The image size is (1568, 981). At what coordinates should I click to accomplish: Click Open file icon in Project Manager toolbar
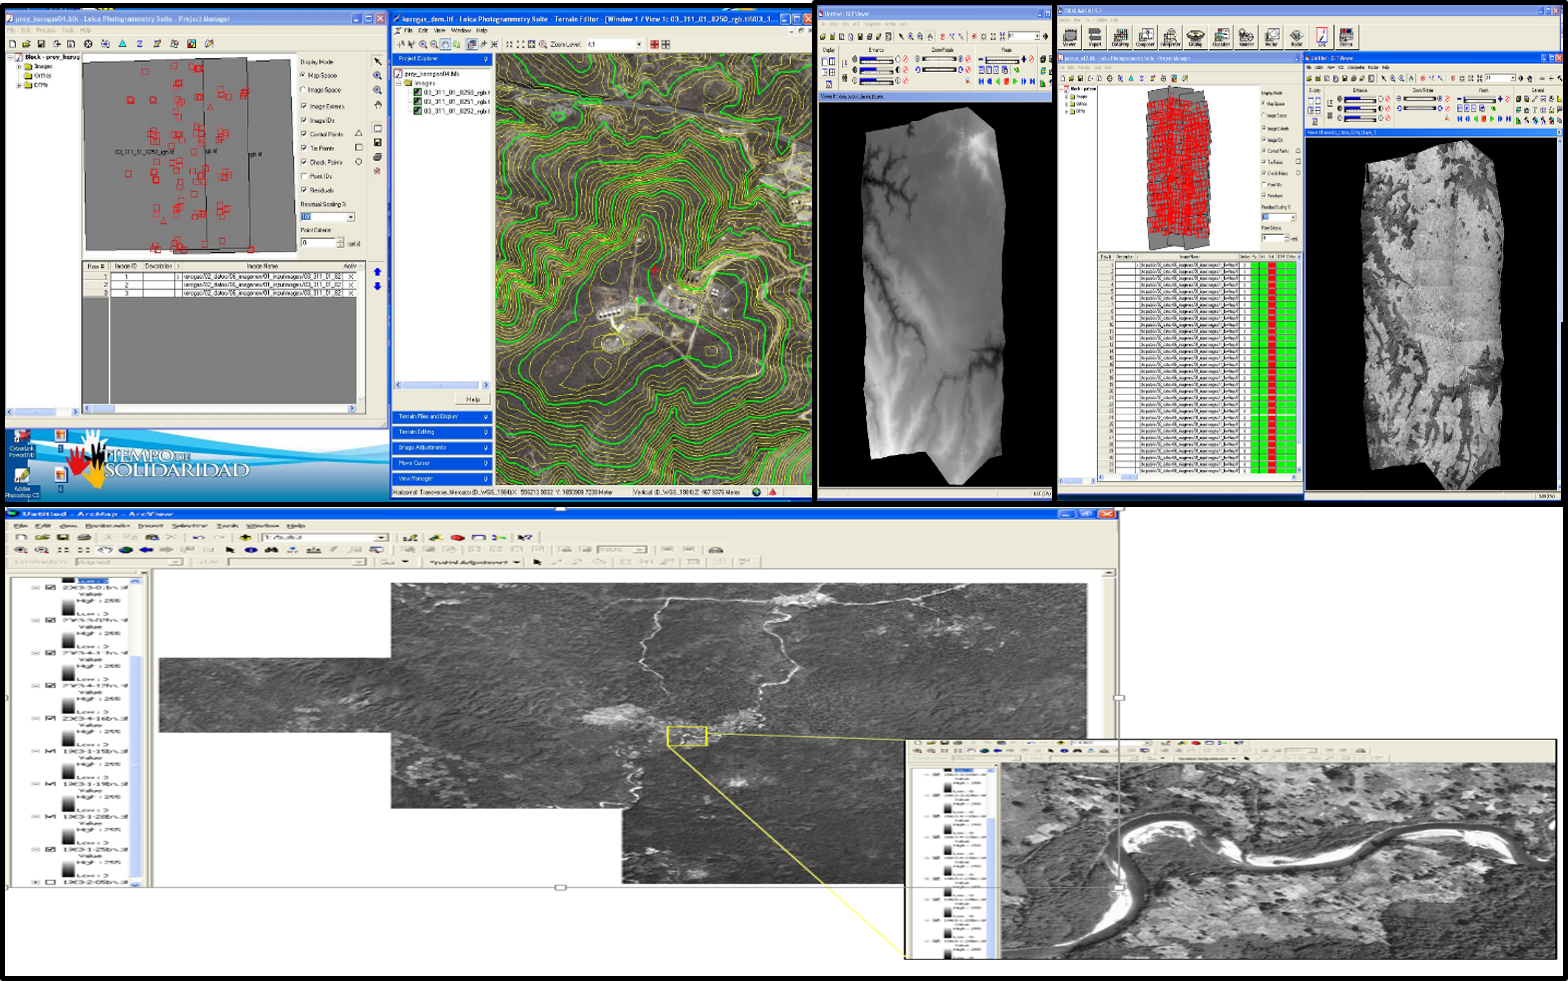point(26,44)
